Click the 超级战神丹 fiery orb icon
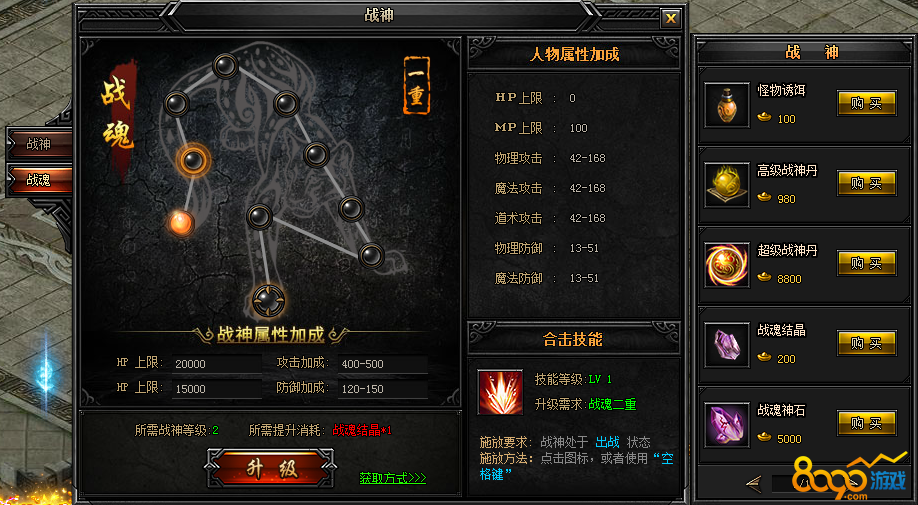 (x=727, y=265)
